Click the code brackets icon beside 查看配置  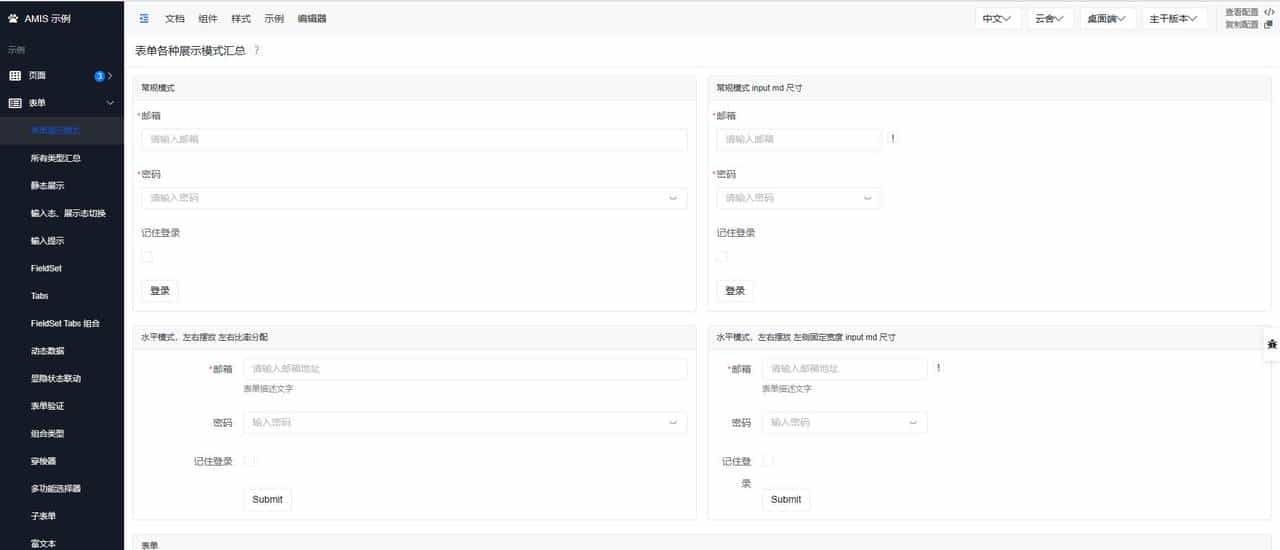[x=1269, y=12]
